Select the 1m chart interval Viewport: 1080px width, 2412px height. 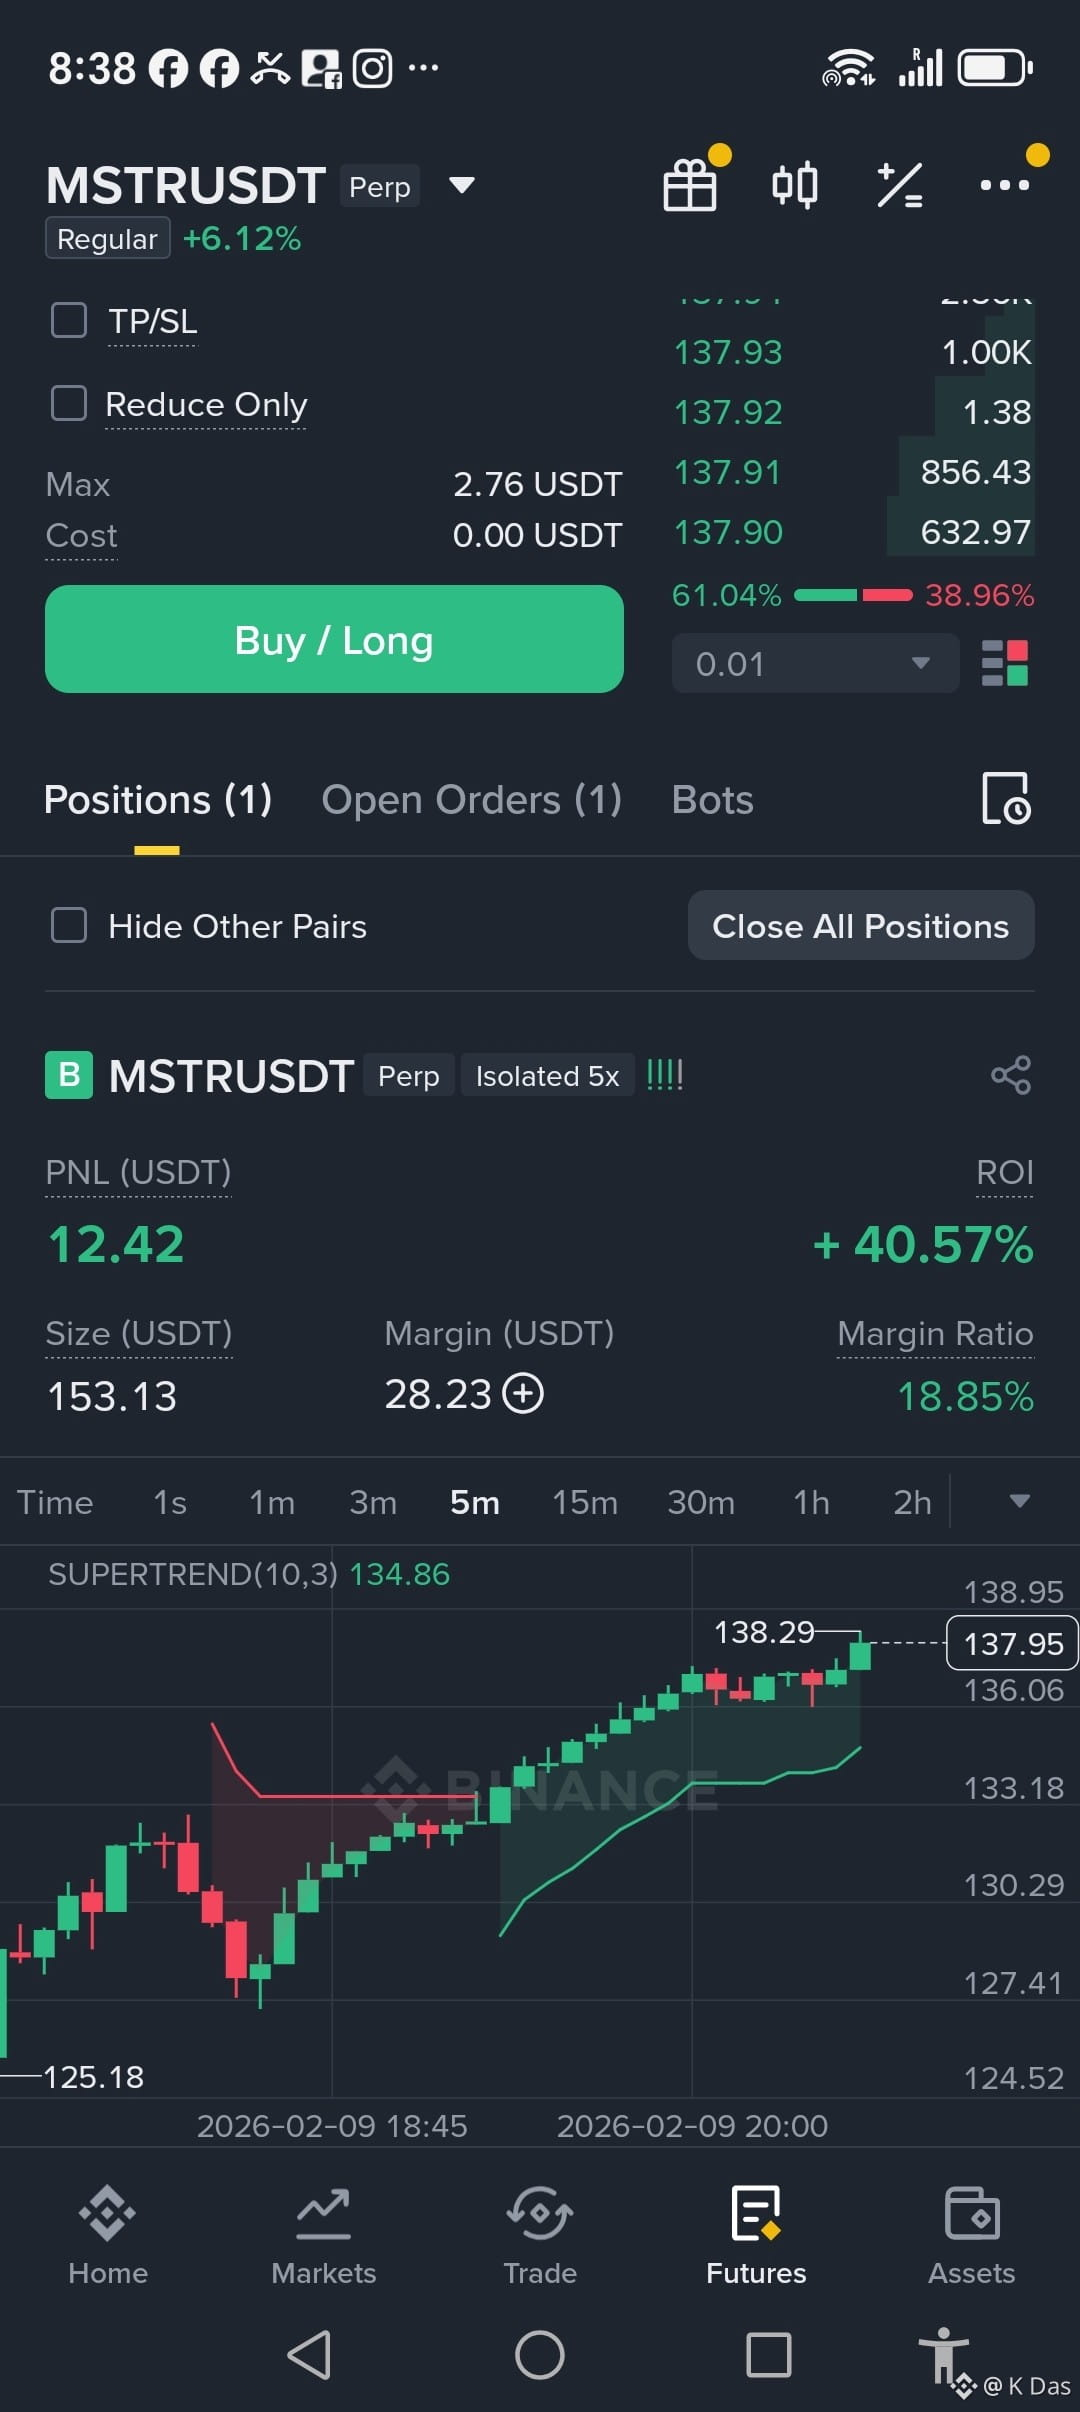tap(272, 1502)
